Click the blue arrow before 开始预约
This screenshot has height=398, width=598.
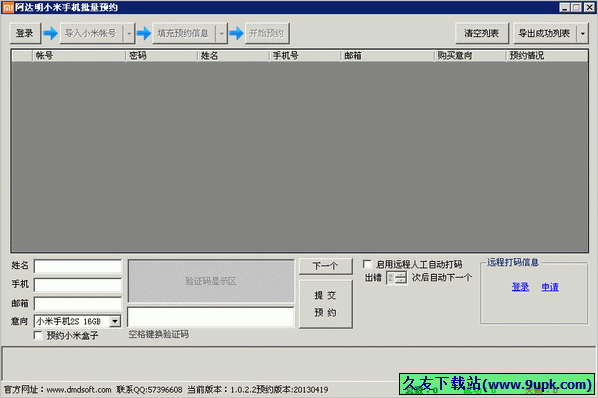236,33
